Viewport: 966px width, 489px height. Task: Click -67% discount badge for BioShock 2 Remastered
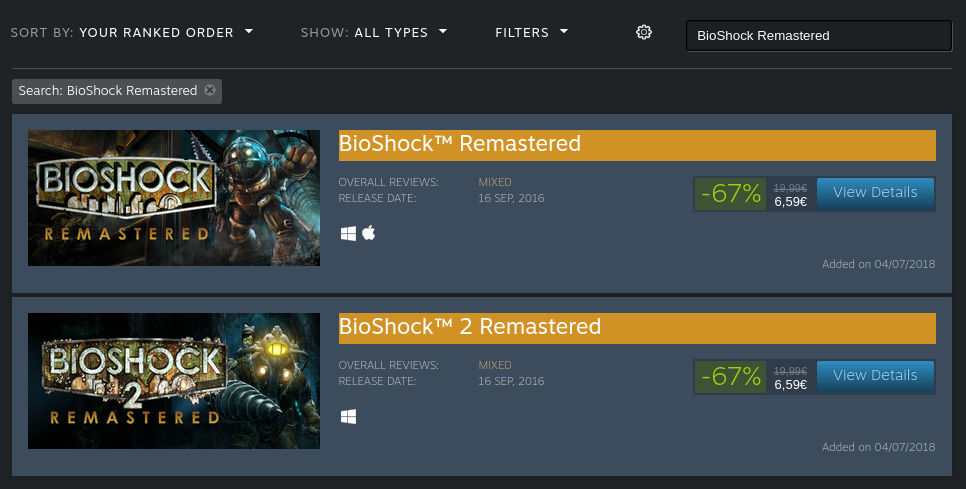tap(731, 377)
